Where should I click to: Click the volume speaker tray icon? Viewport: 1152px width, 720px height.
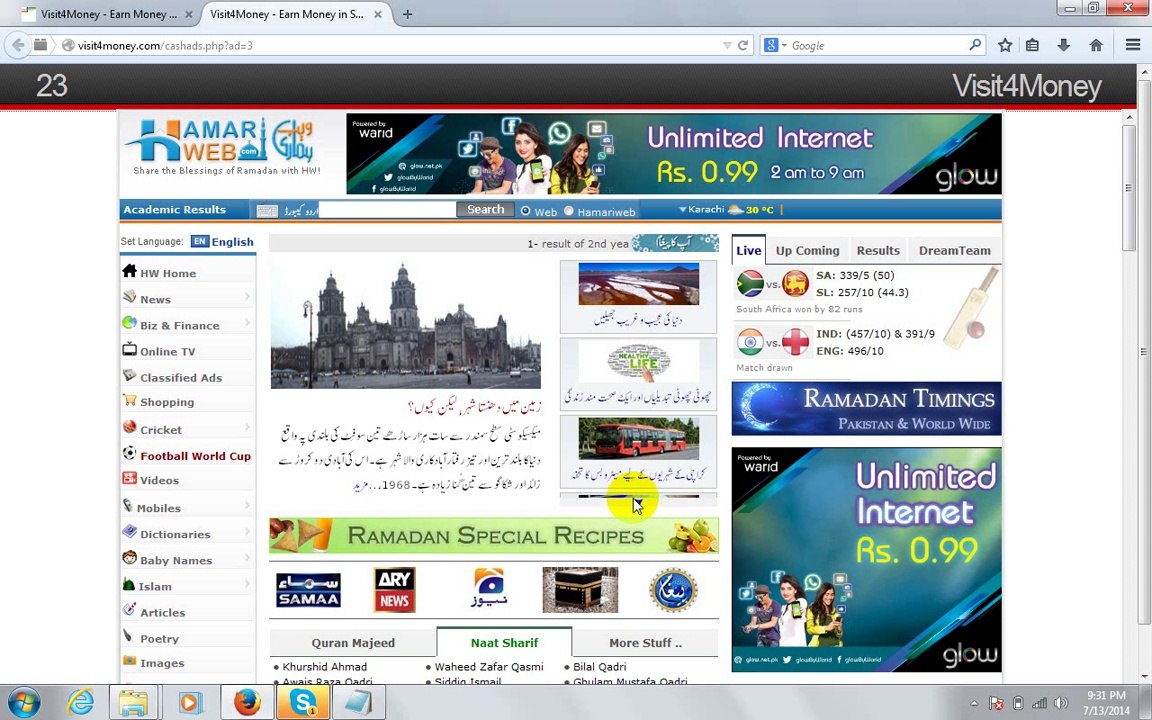1060,703
